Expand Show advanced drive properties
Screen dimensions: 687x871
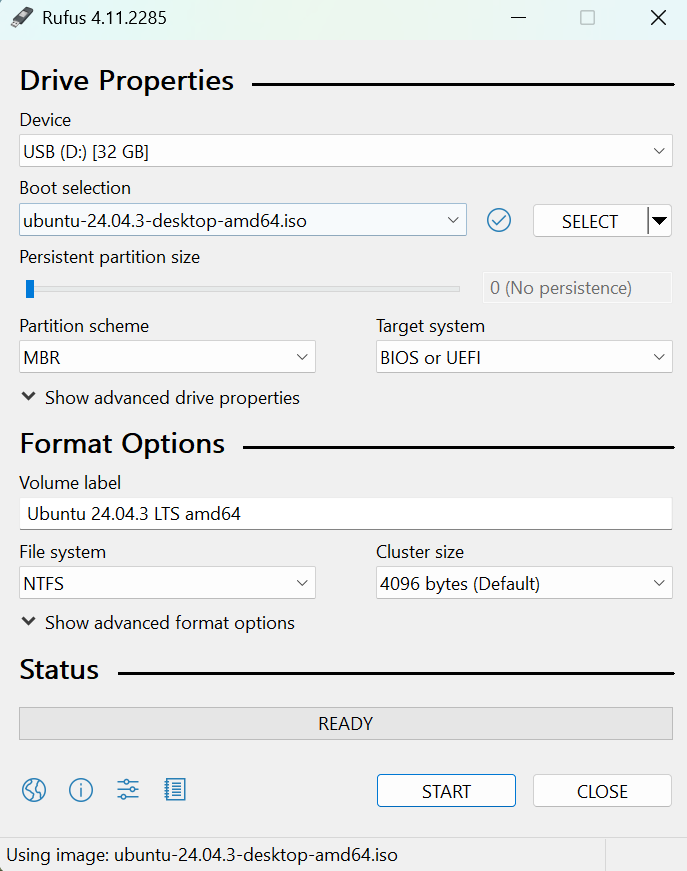[160, 398]
